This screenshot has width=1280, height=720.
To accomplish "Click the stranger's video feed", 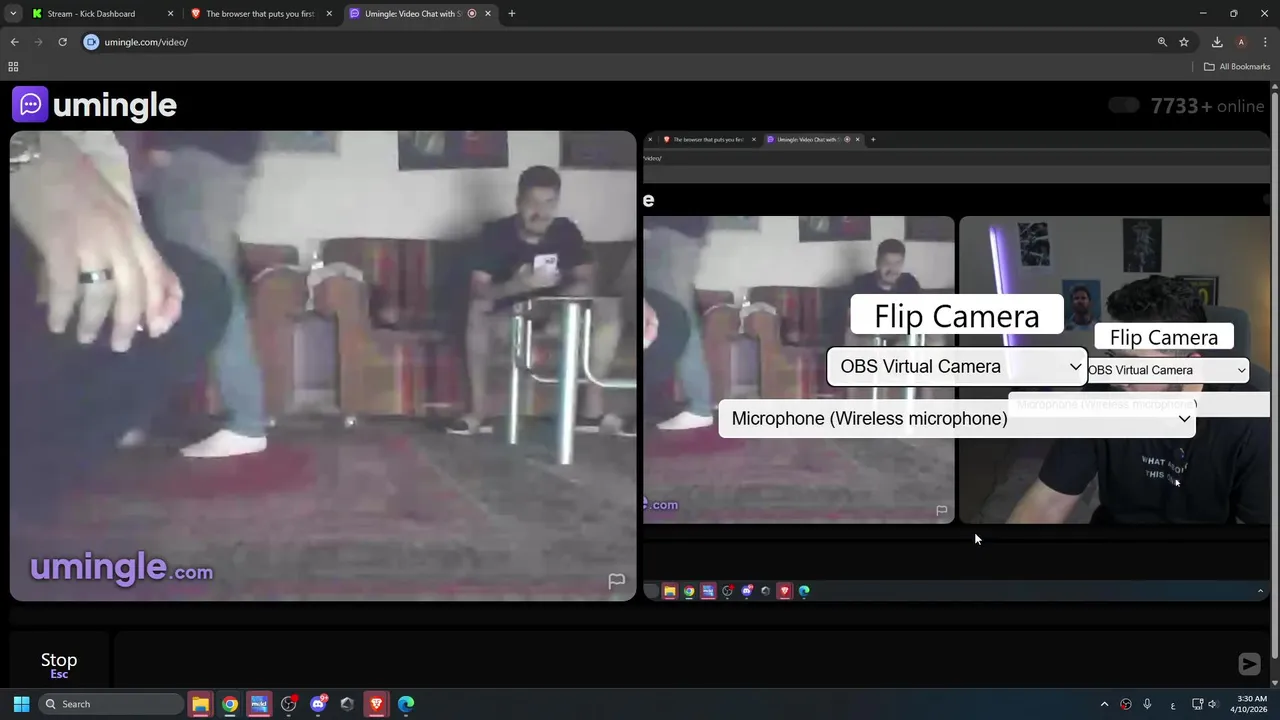I will (323, 366).
